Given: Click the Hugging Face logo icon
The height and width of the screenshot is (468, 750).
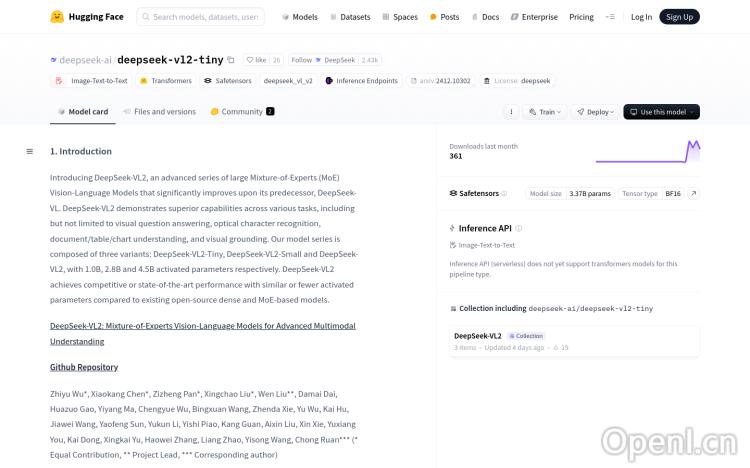Looking at the screenshot, I should point(57,17).
